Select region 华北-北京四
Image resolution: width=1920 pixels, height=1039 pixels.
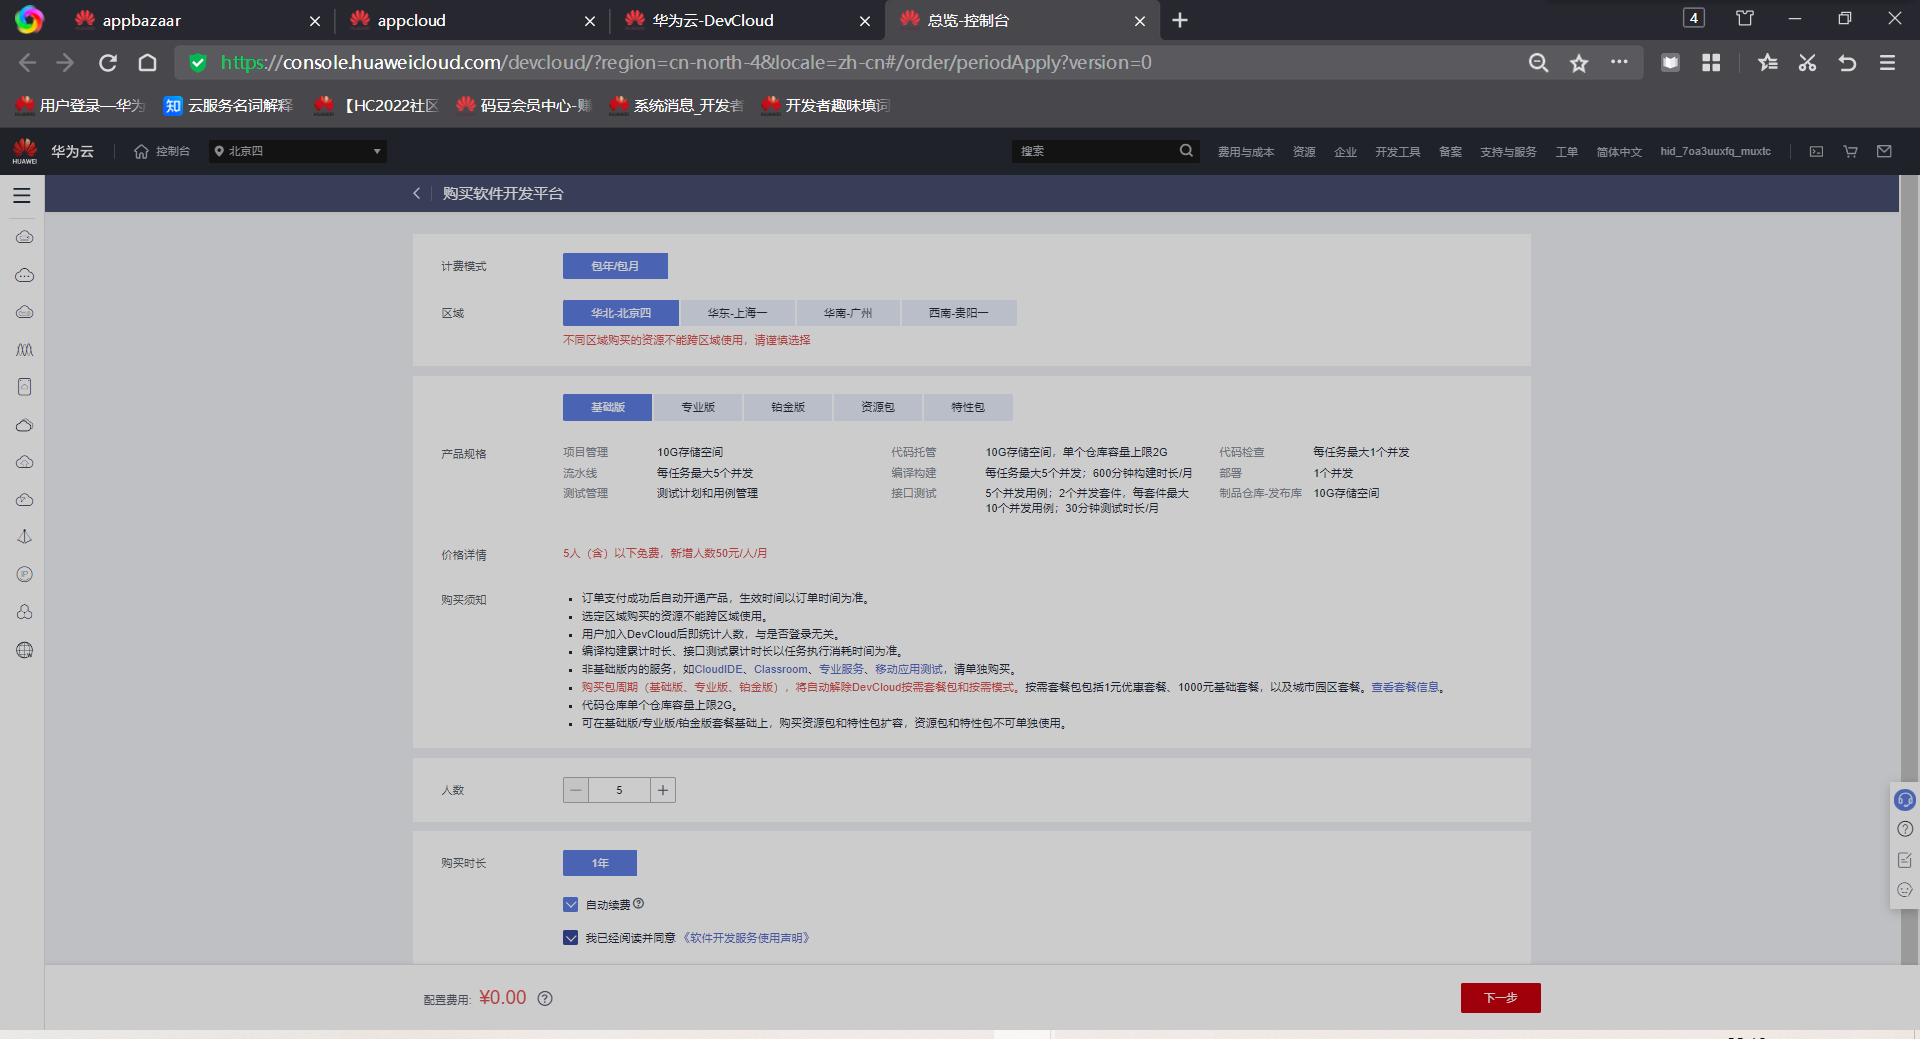[x=620, y=313]
